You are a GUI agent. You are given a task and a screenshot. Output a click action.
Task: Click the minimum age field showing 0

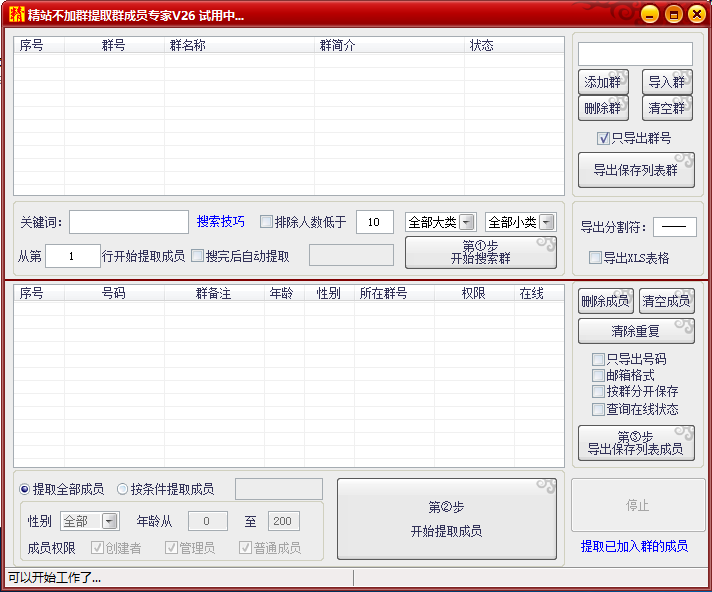point(208,521)
